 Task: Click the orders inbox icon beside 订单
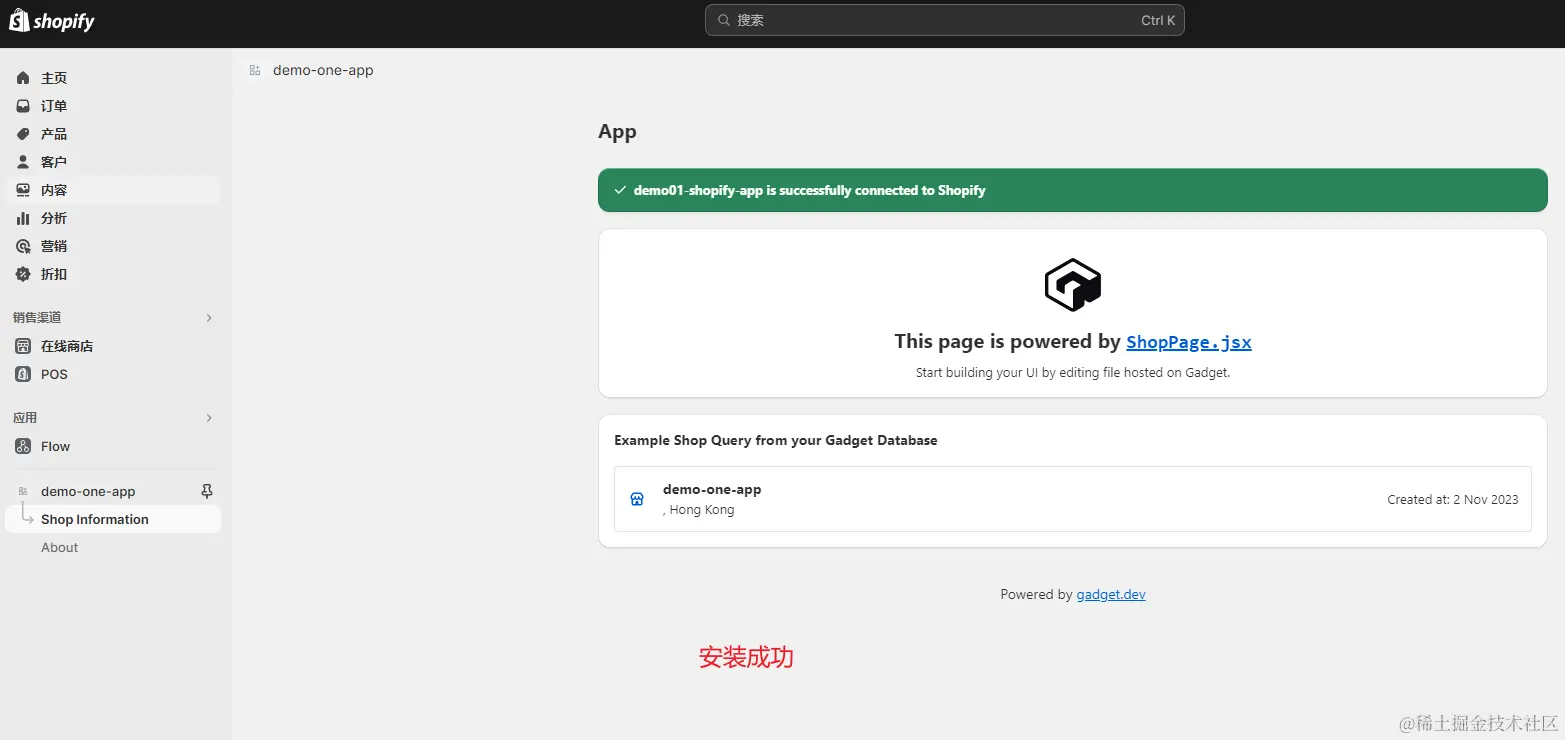23,106
